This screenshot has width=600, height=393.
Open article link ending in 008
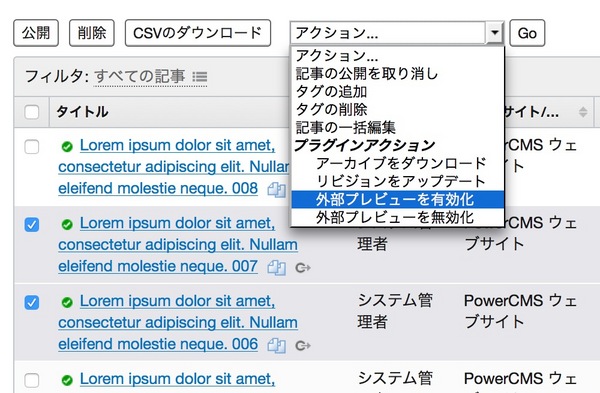[174, 167]
